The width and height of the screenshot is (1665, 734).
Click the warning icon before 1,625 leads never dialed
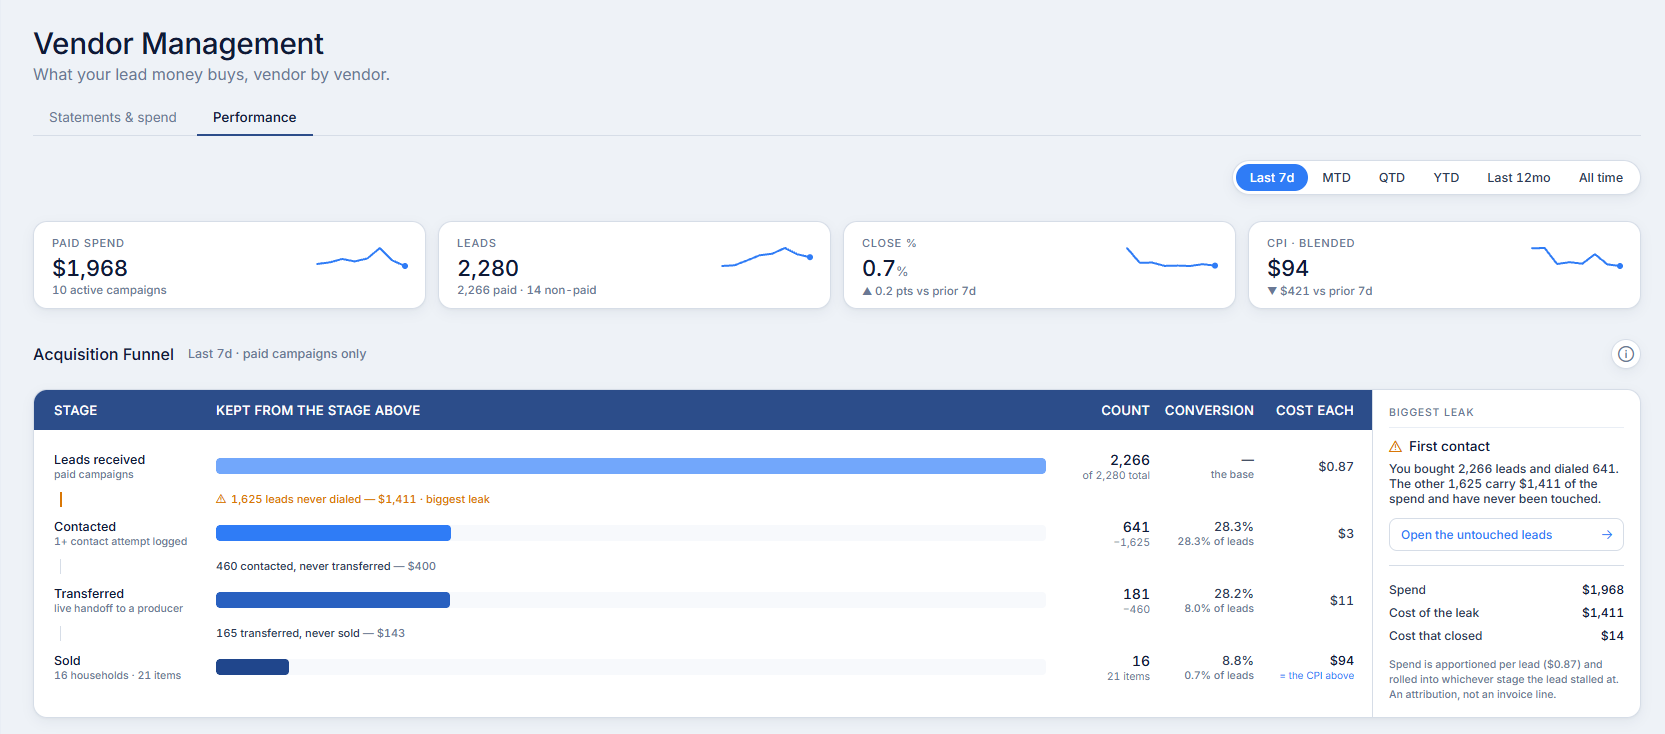pos(221,499)
